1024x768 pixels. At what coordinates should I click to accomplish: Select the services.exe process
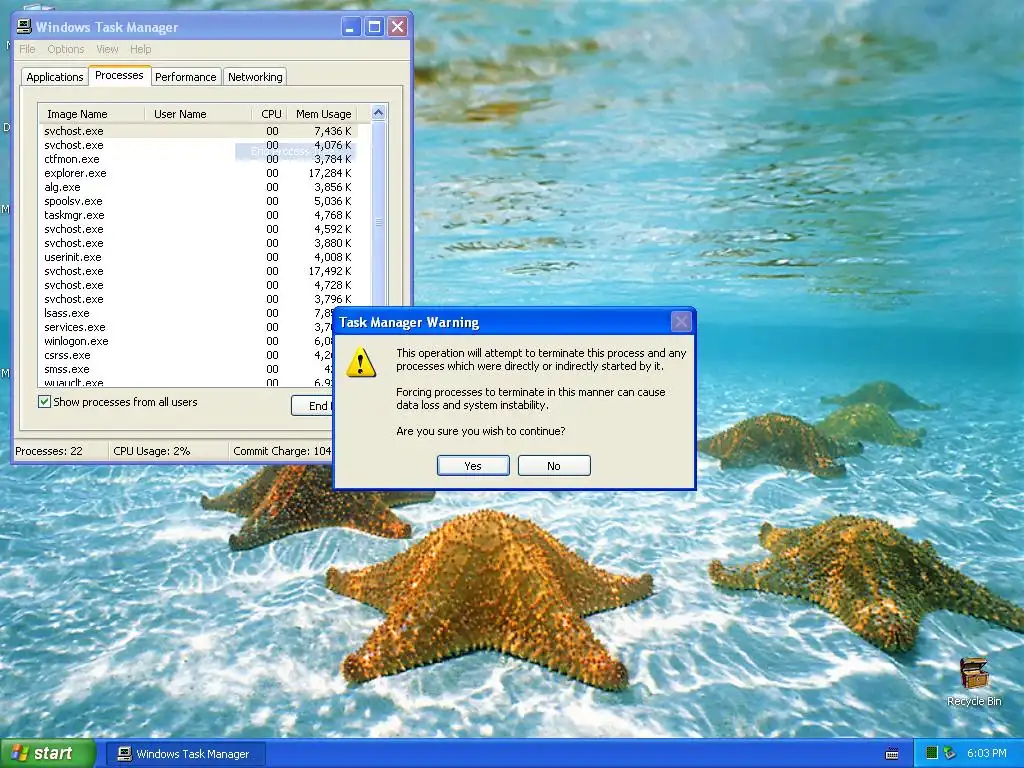(x=186, y=327)
